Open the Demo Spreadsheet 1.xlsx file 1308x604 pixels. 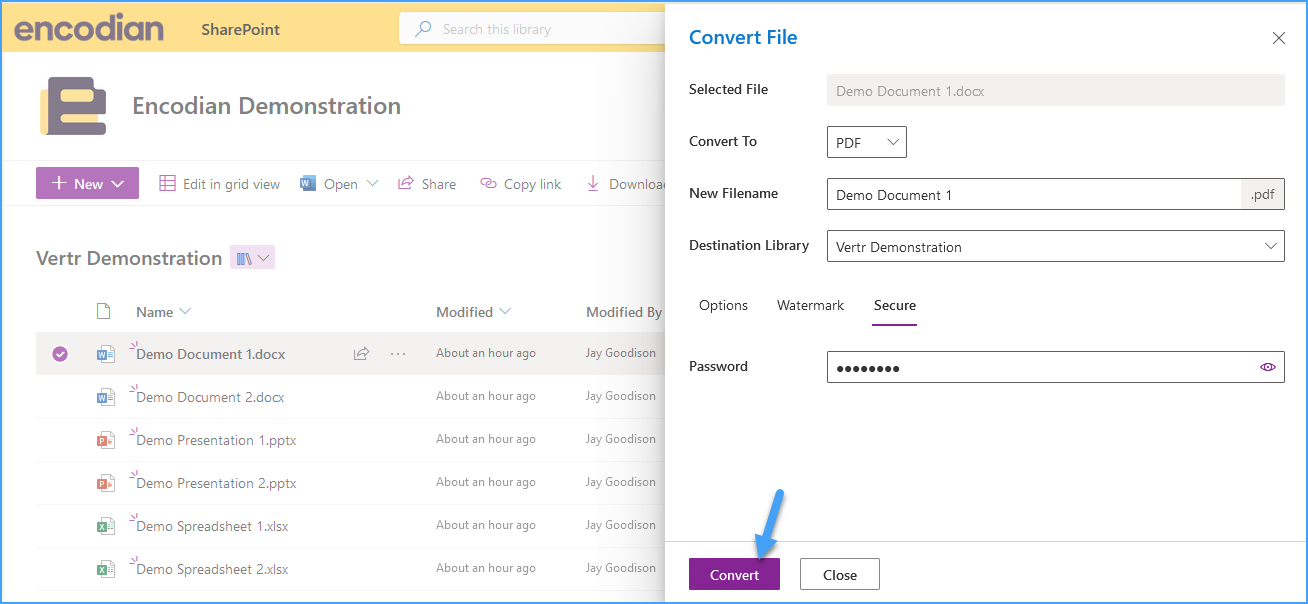tap(212, 526)
